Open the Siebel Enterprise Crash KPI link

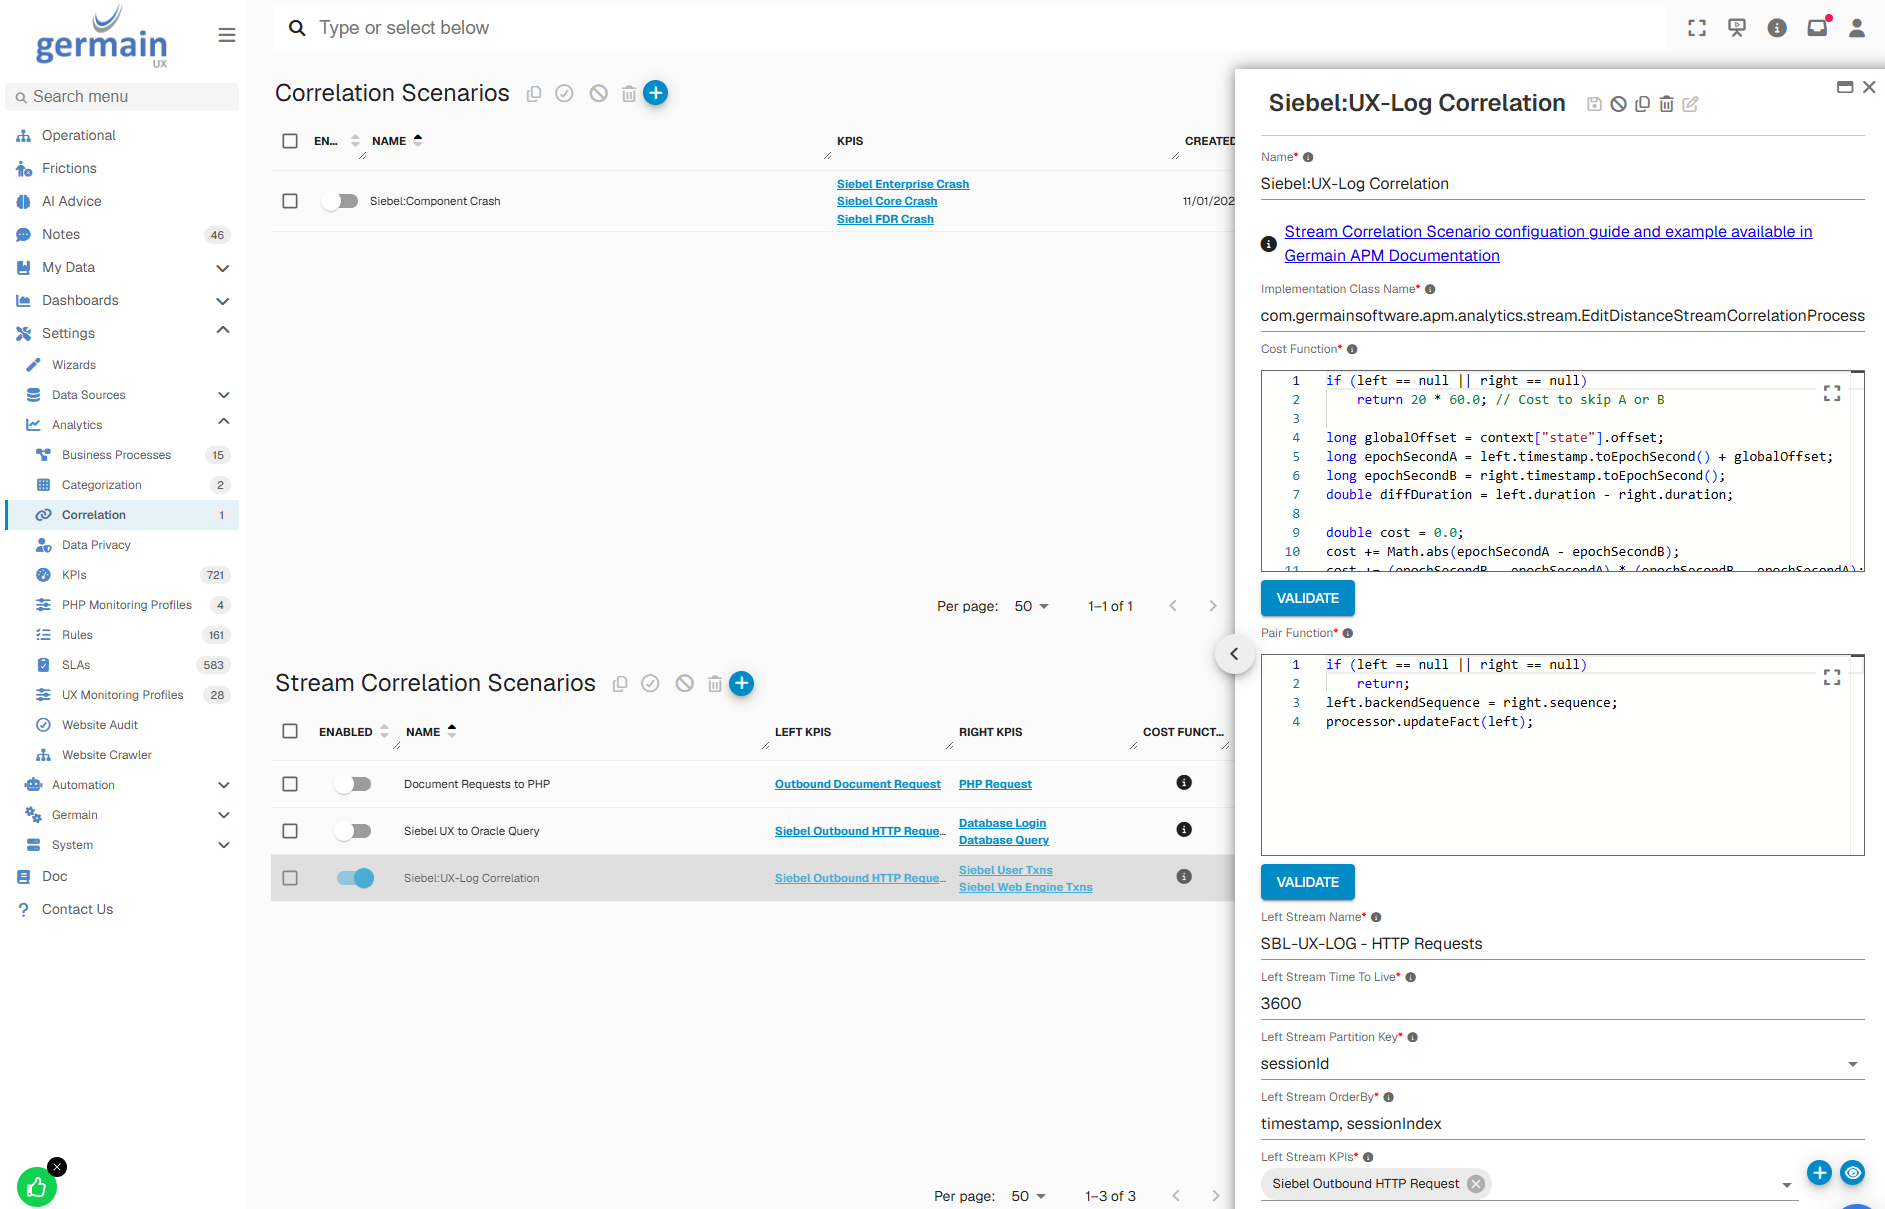point(903,184)
